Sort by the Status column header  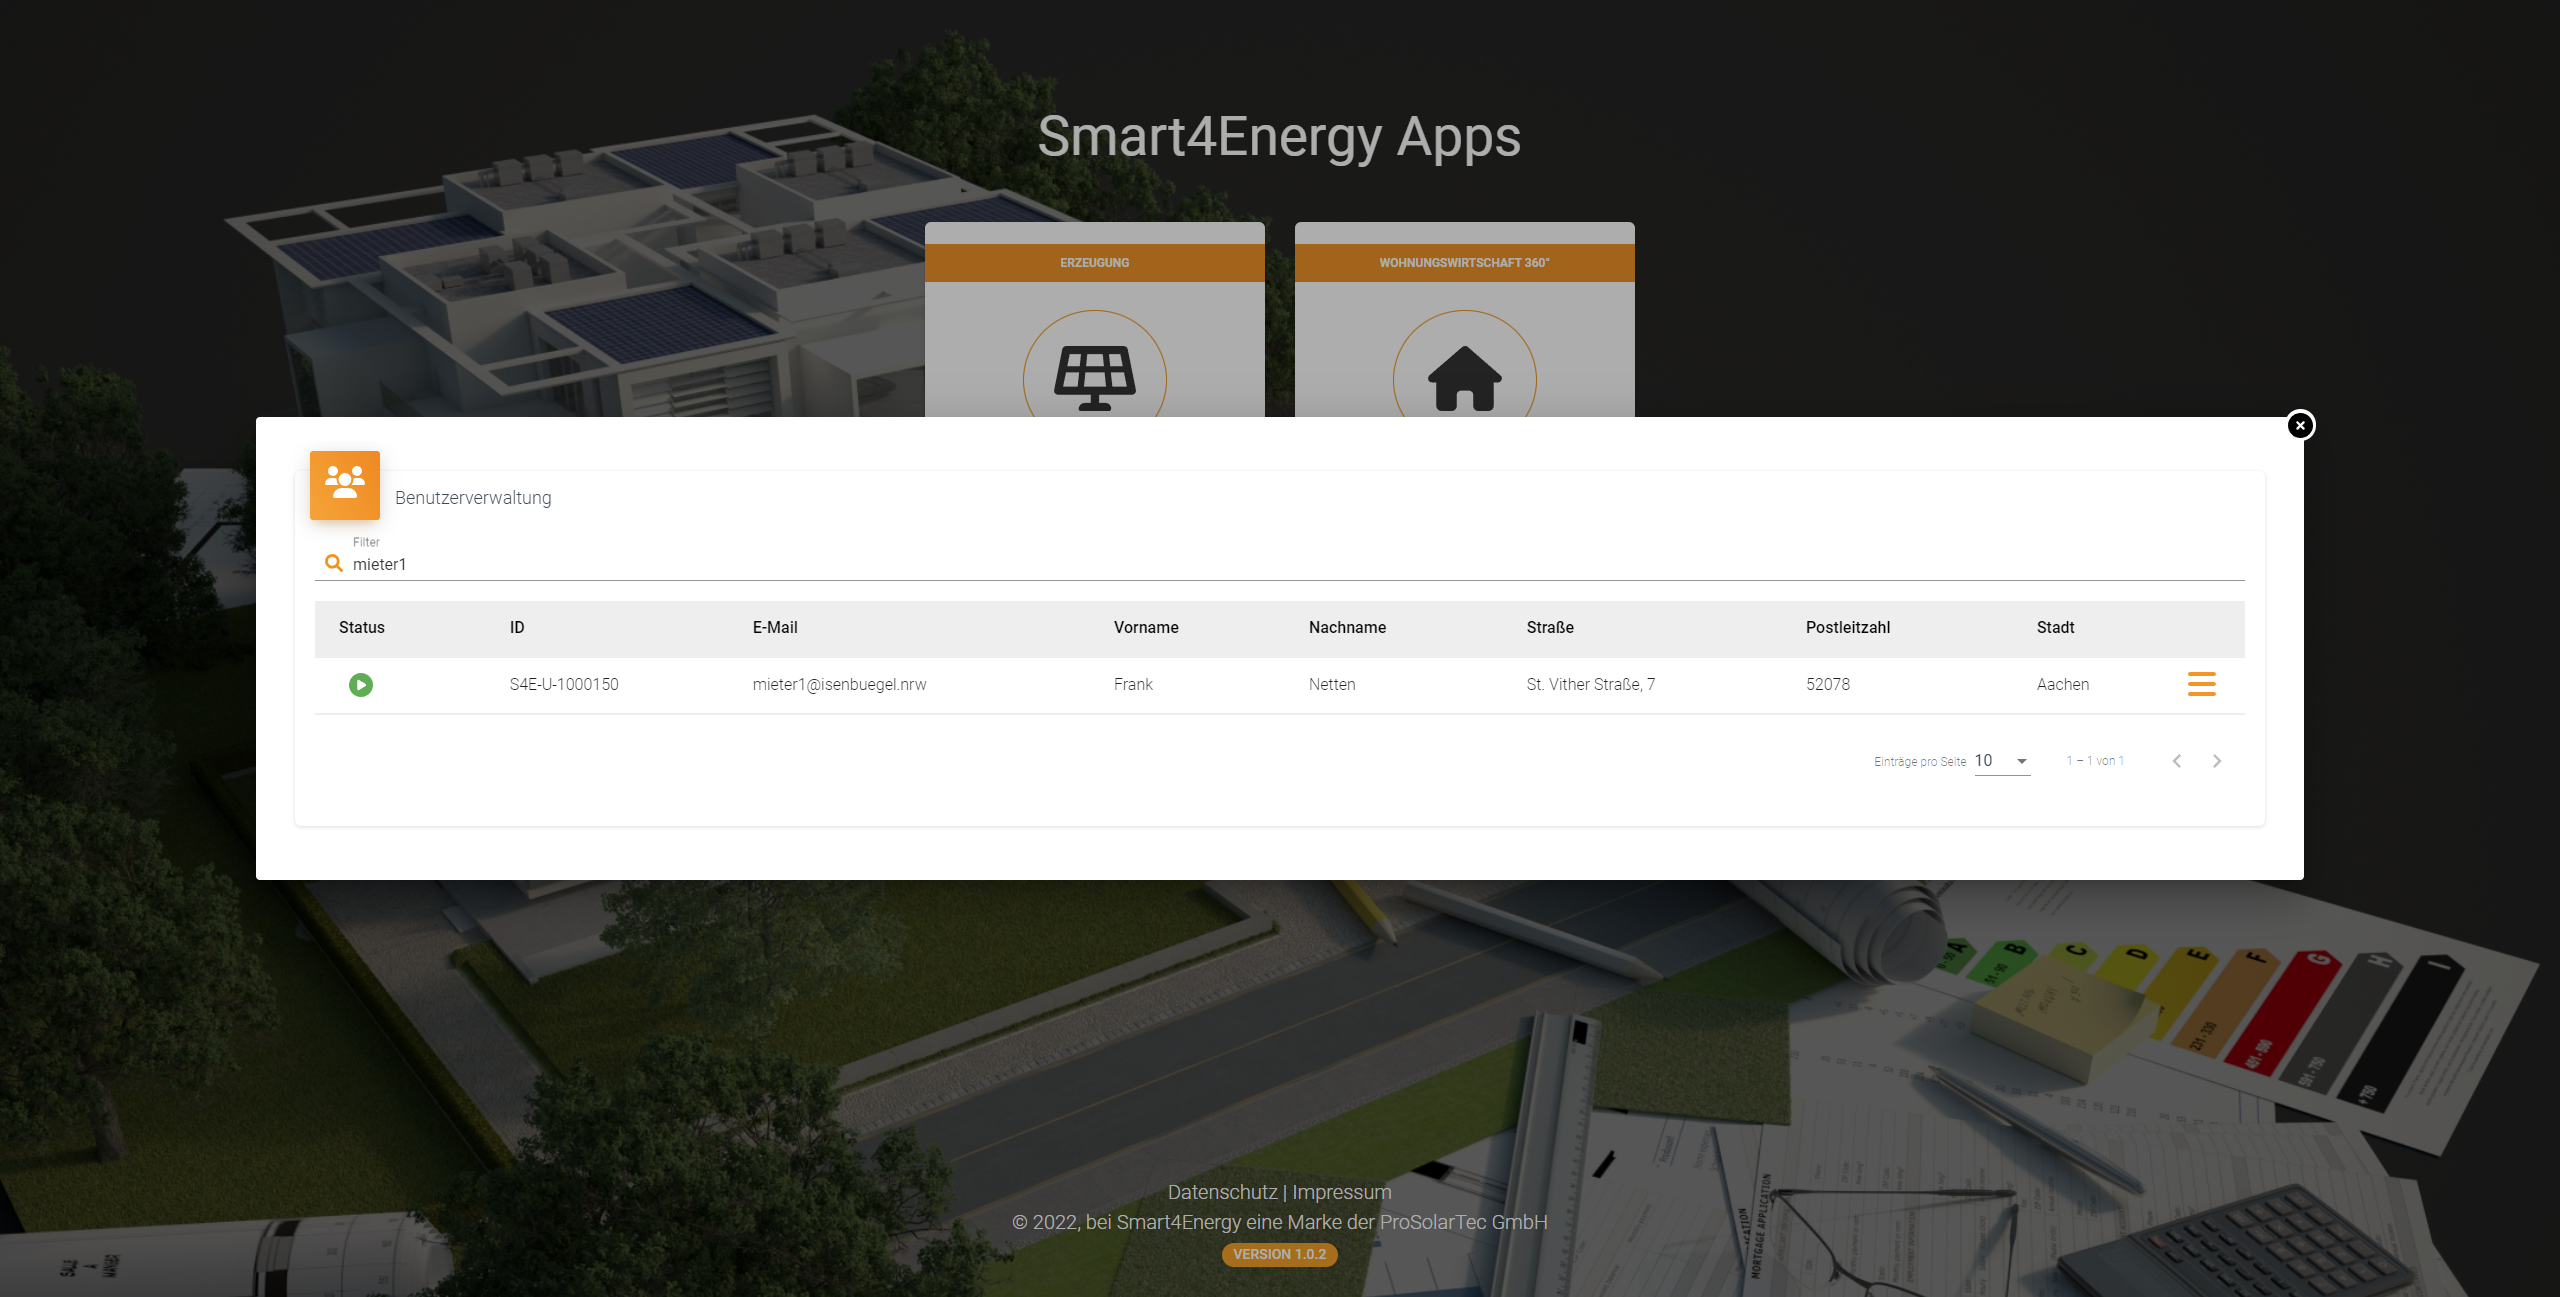362,628
